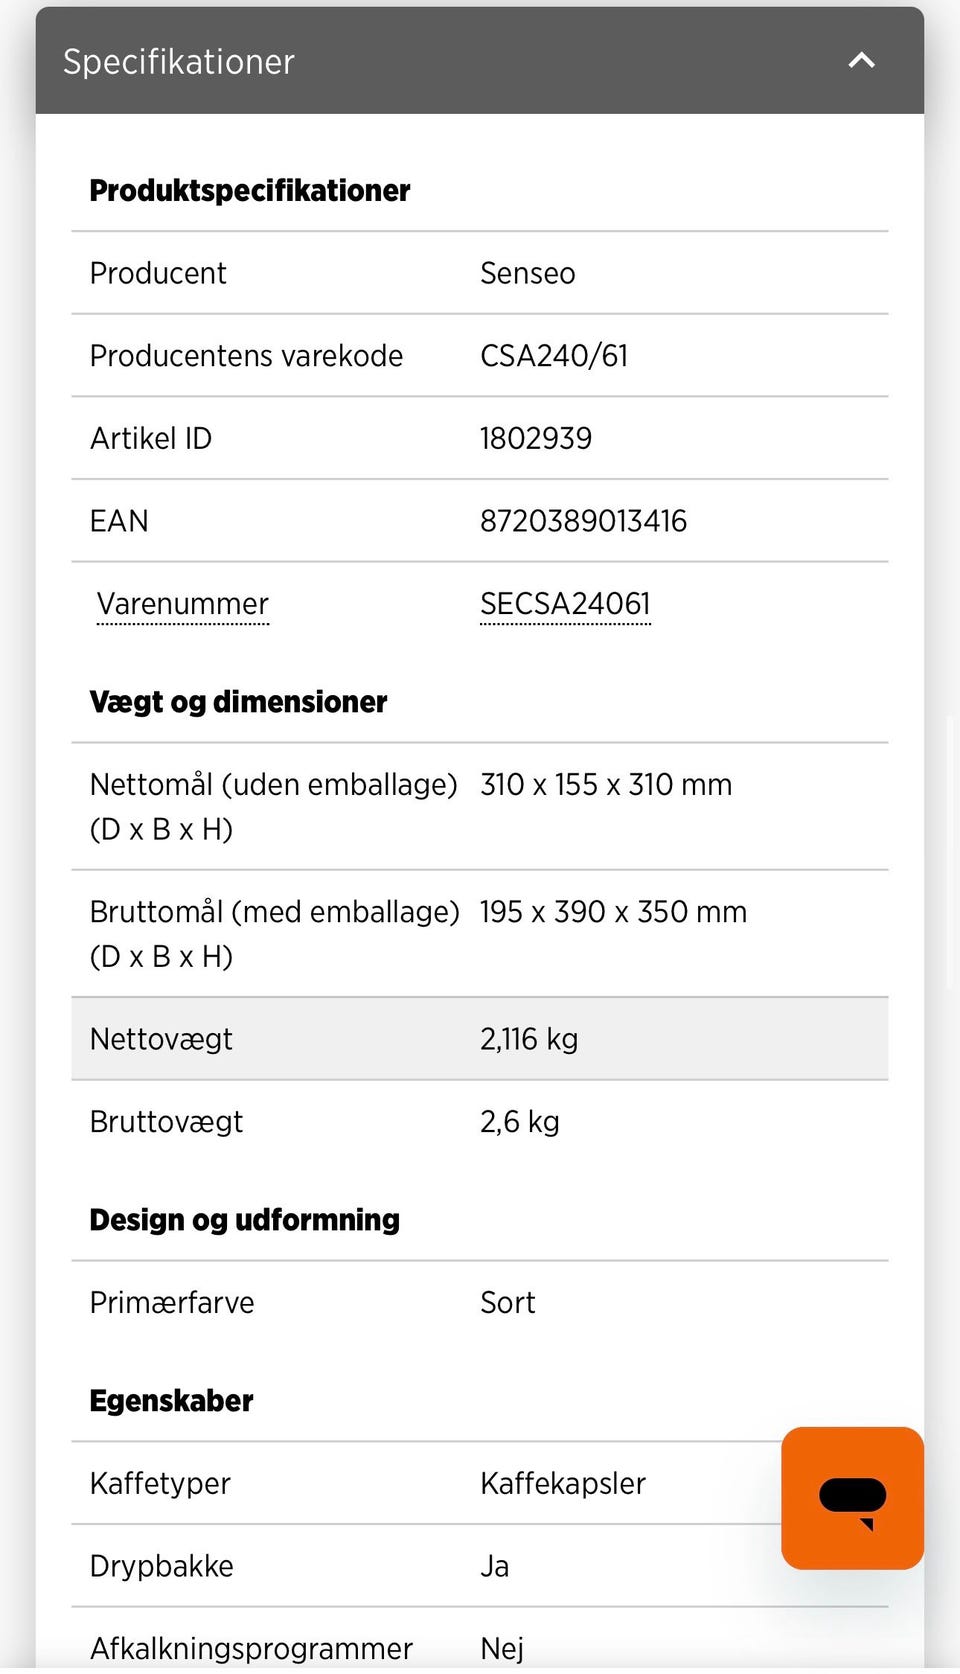Image resolution: width=960 pixels, height=1674 pixels.
Task: Click the Primærfarve value Sort
Action: (507, 1303)
